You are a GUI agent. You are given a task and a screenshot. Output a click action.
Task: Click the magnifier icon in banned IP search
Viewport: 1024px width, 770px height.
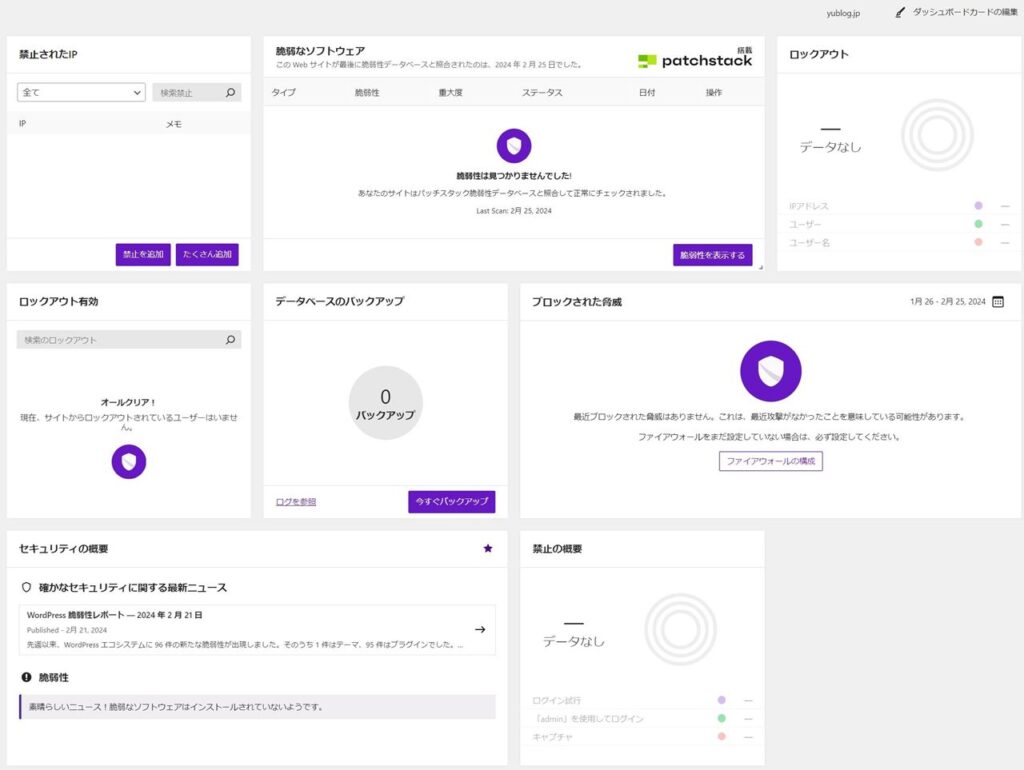(x=231, y=92)
